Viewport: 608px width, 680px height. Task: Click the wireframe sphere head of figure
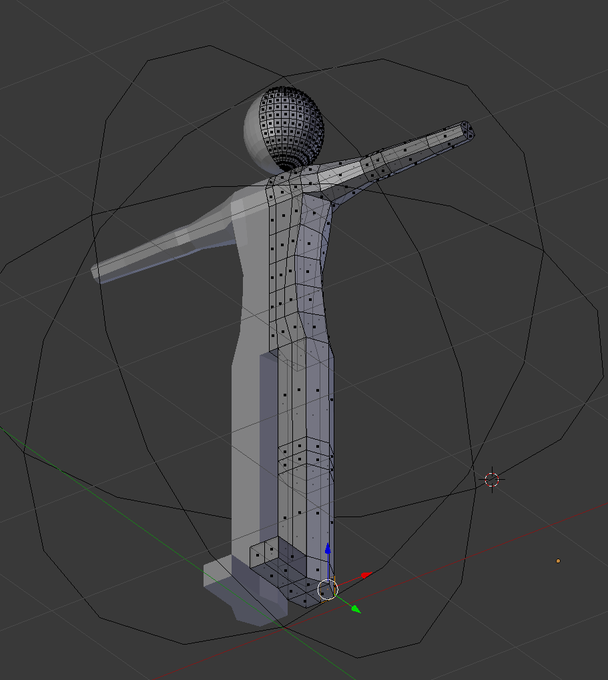coord(284,129)
